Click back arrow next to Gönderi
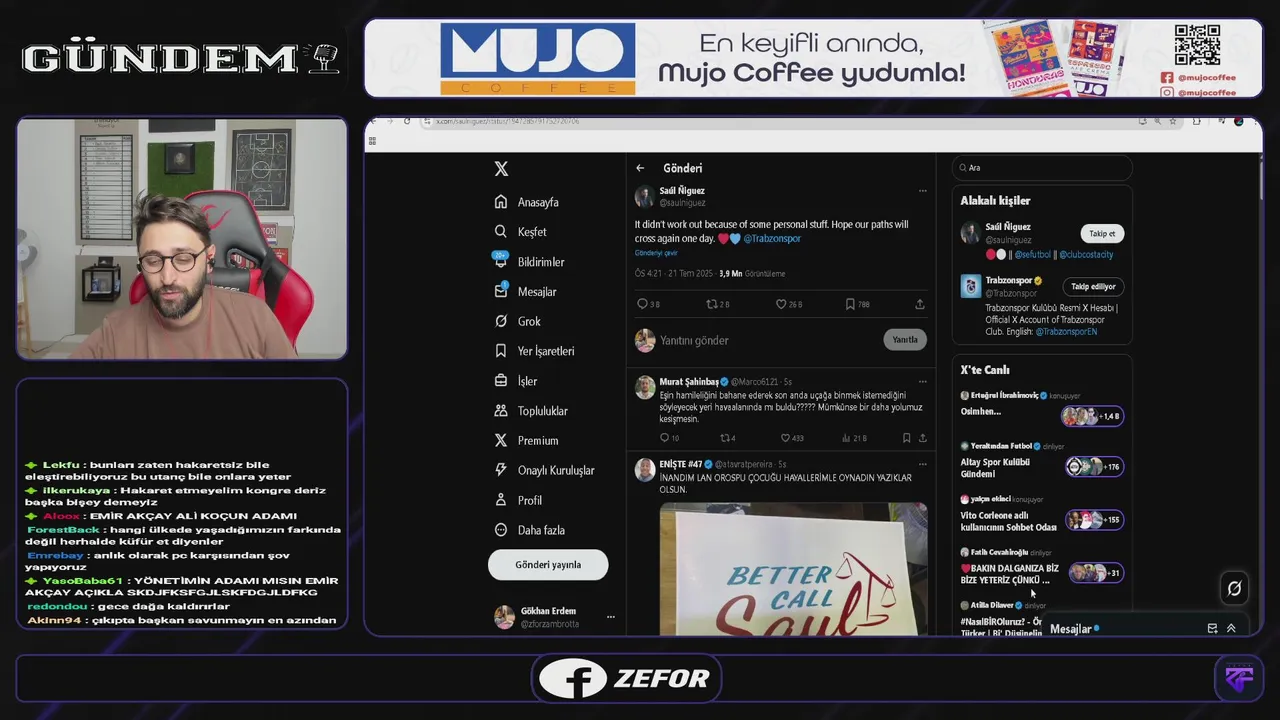1280x720 pixels. [640, 168]
